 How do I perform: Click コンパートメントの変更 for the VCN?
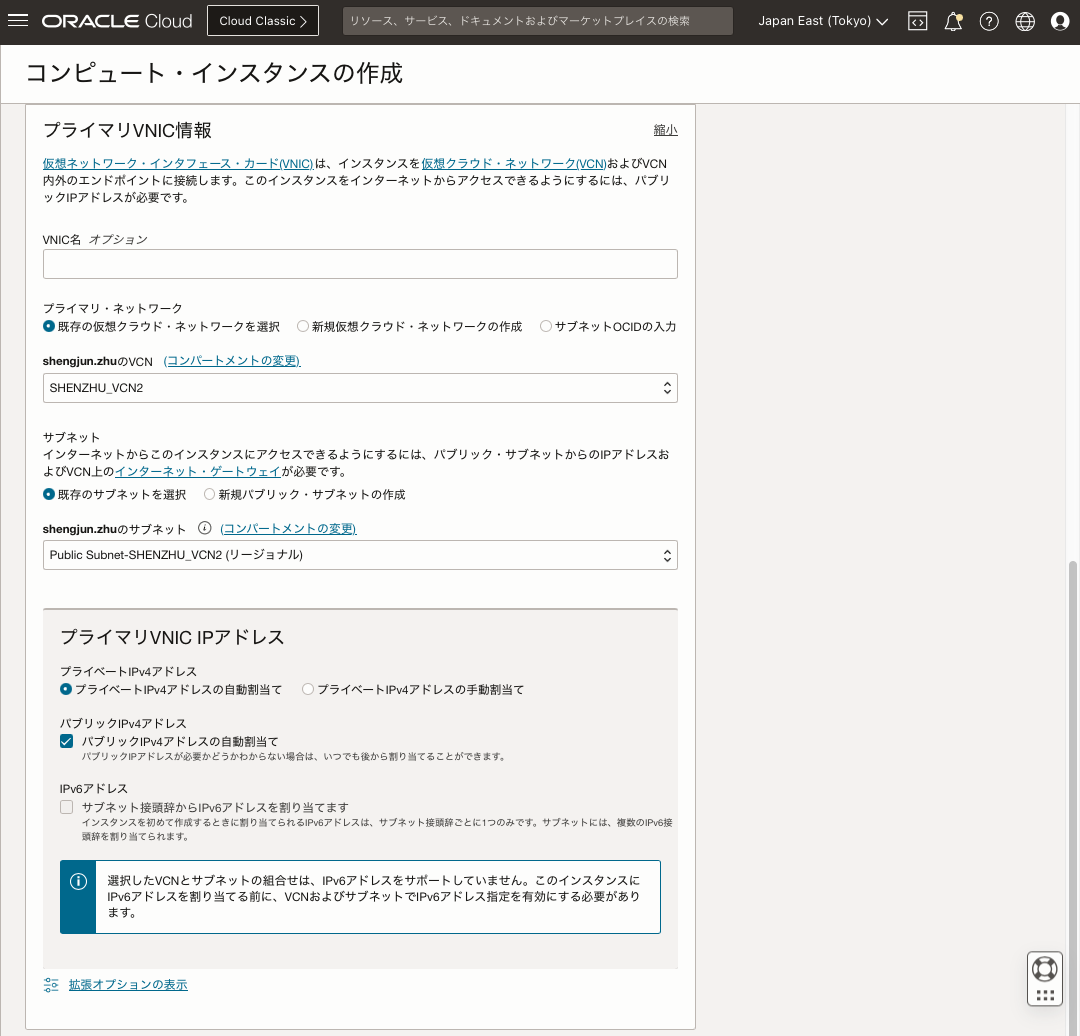231,360
